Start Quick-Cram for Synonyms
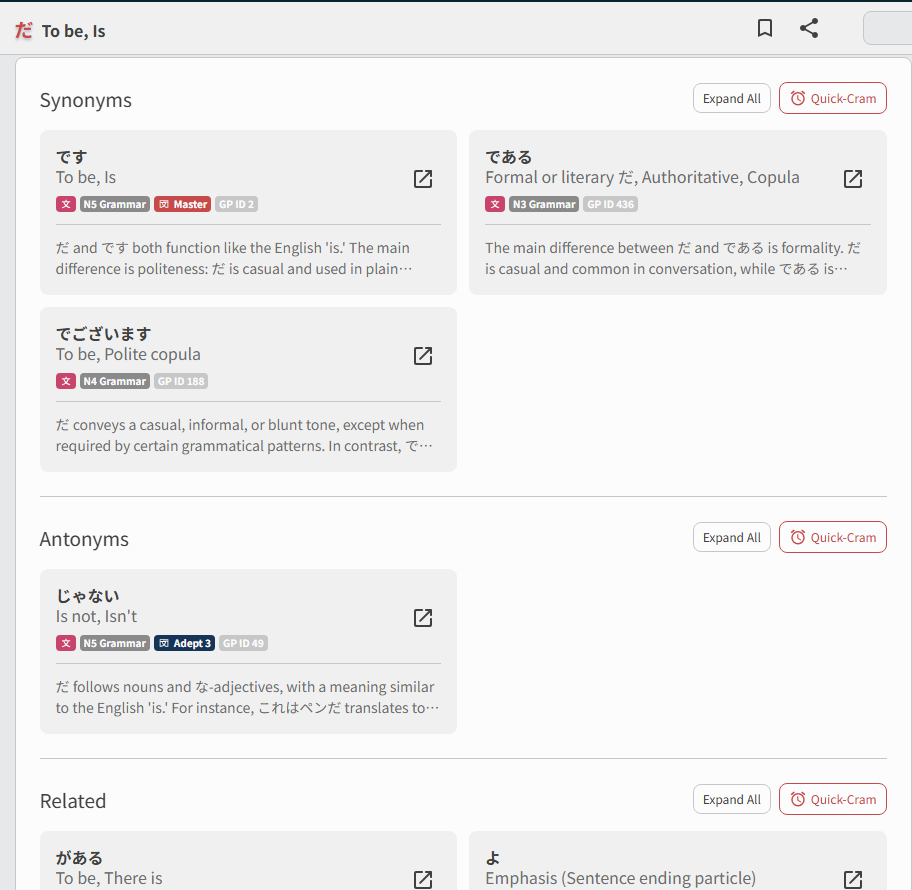 [832, 99]
